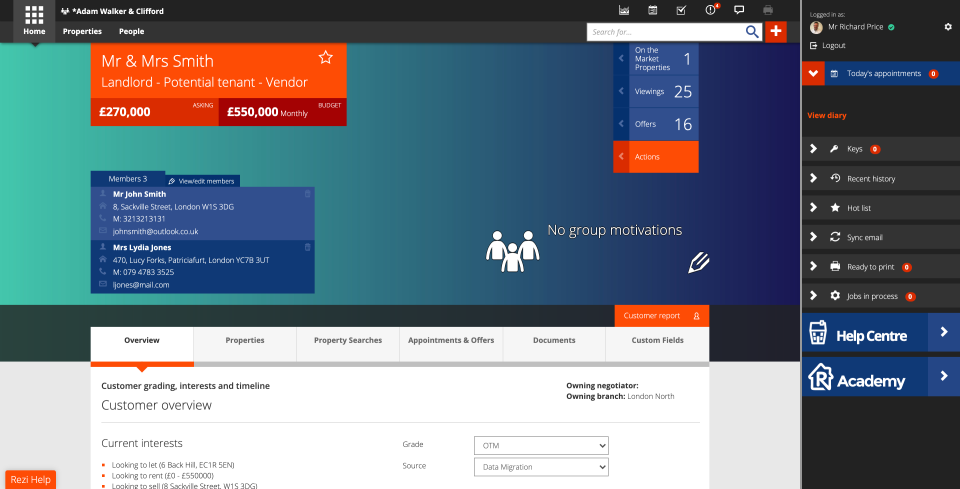This screenshot has width=960, height=489.
Task: Click the orange plus add button
Action: (x=776, y=32)
